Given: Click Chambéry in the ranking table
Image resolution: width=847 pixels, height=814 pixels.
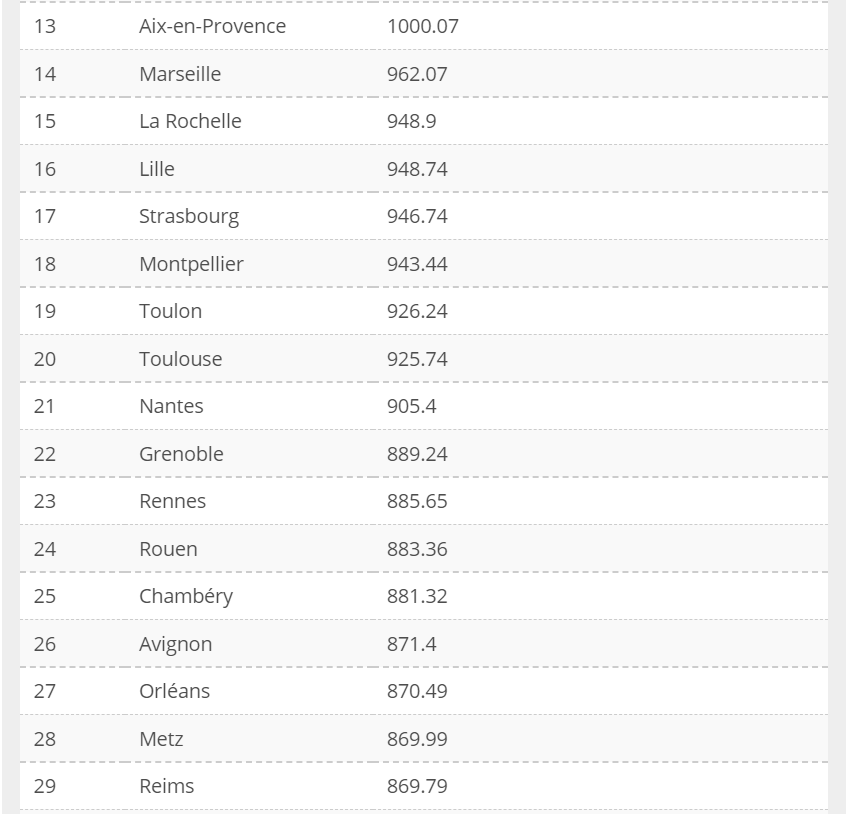Looking at the screenshot, I should (x=186, y=596).
